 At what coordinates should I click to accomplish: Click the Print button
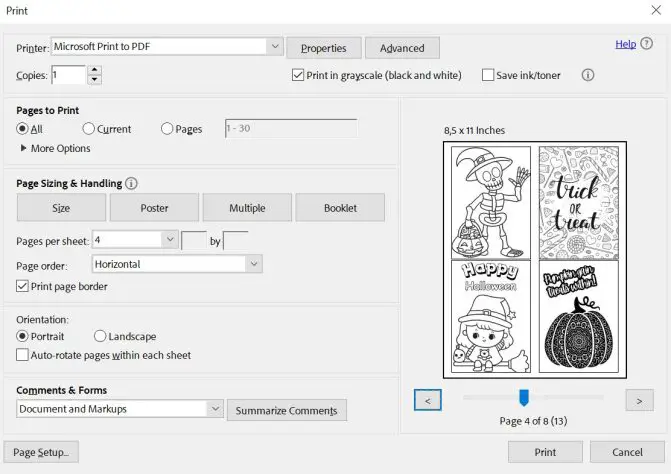(545, 452)
